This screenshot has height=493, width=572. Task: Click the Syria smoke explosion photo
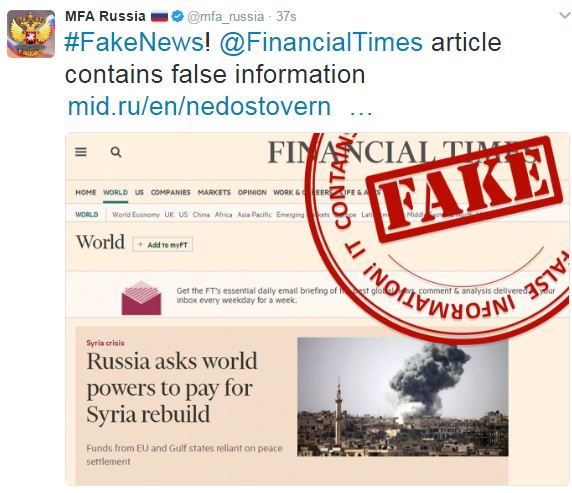403,397
